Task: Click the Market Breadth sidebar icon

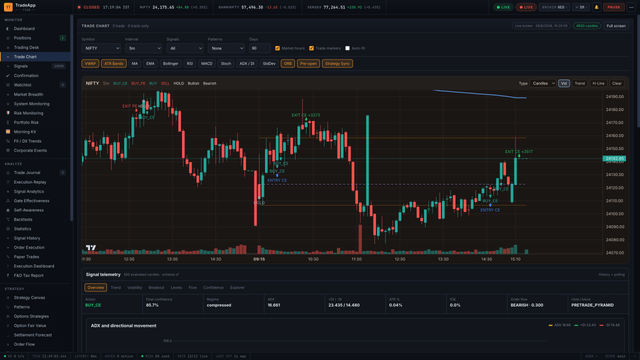Action: pos(8,94)
